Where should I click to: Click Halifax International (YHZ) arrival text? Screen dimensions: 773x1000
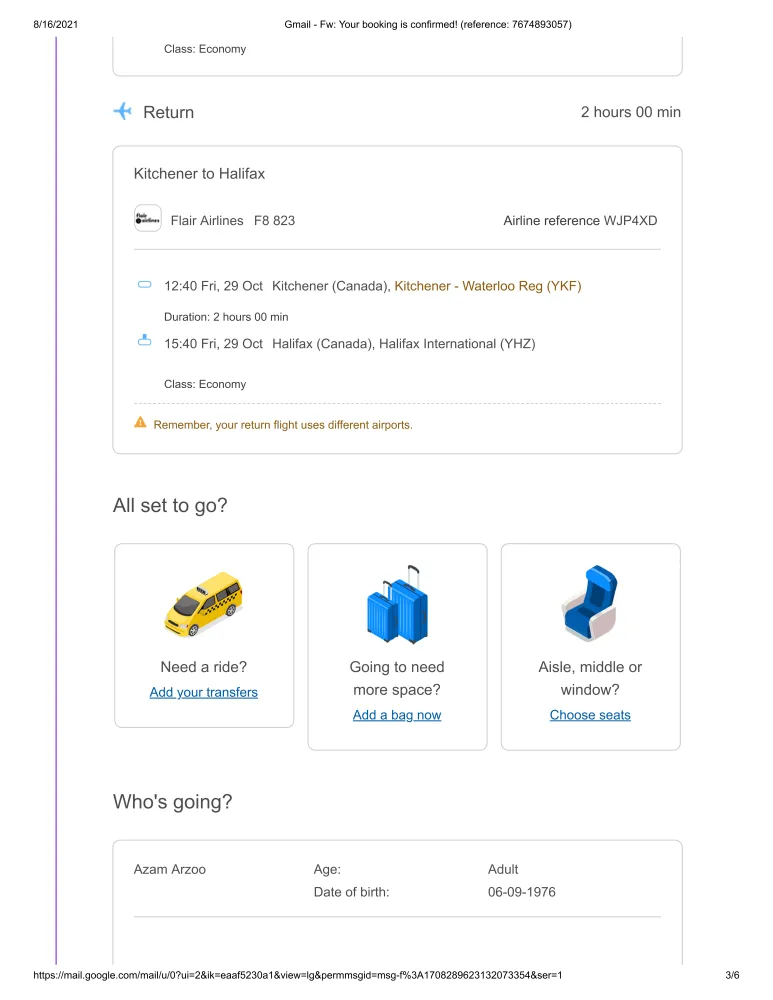tap(456, 343)
